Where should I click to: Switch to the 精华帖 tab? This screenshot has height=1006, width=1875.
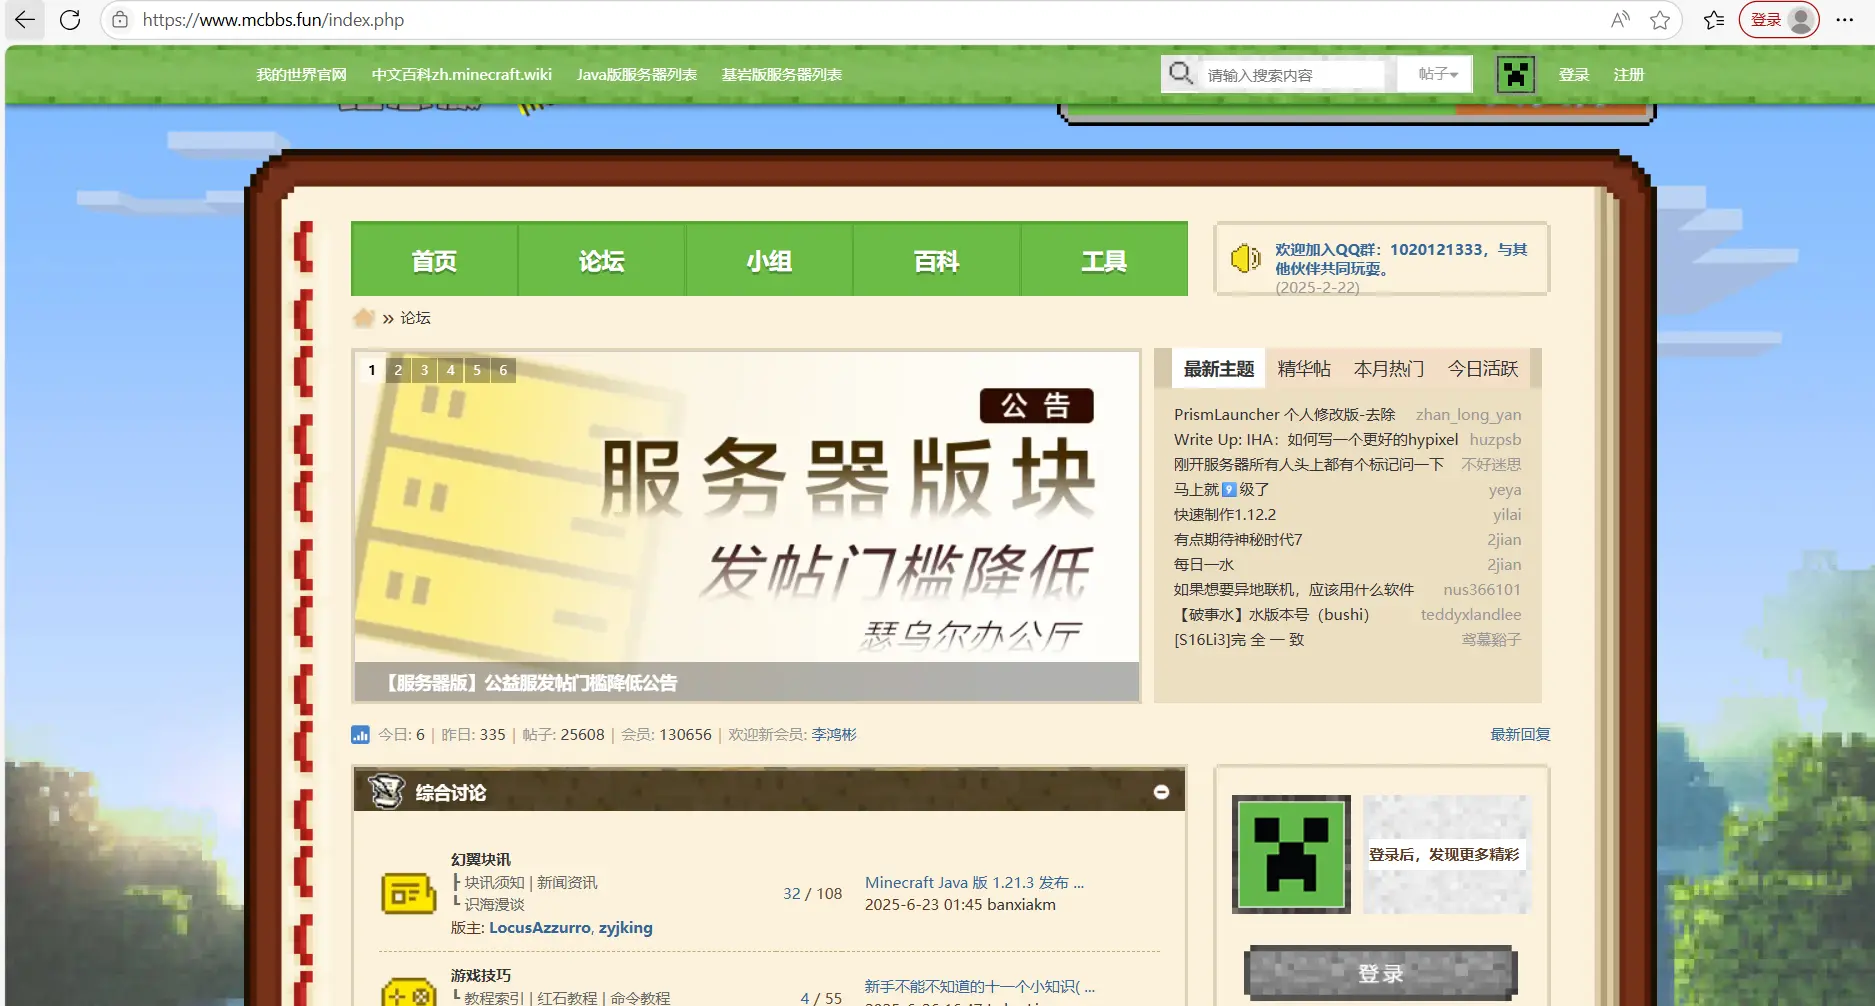1303,368
